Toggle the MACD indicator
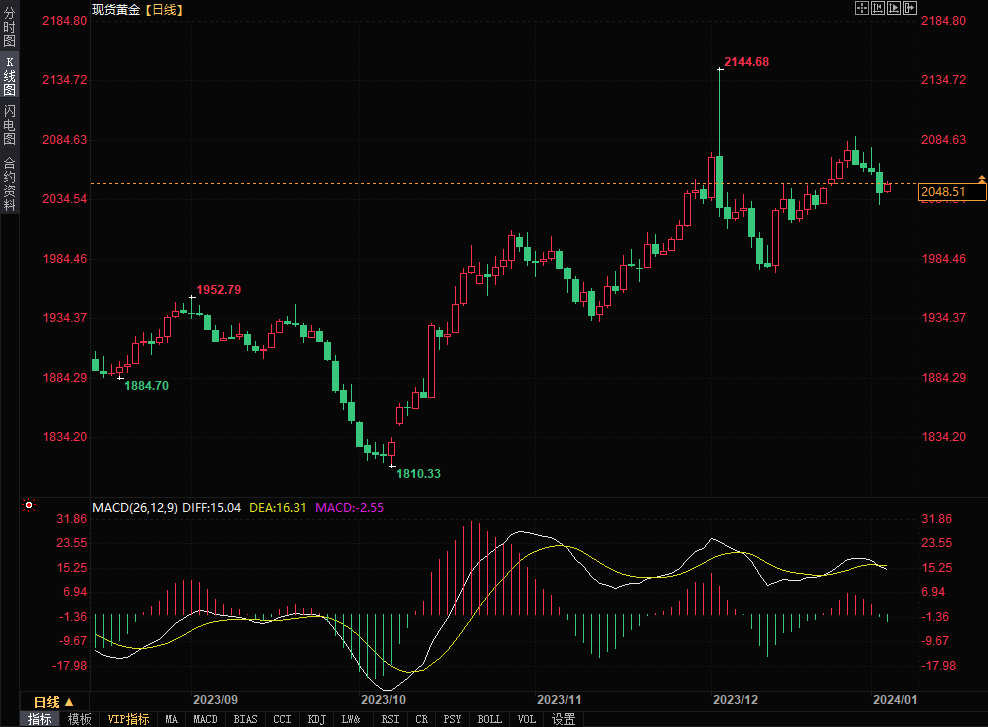This screenshot has height=727, width=988. [x=205, y=719]
